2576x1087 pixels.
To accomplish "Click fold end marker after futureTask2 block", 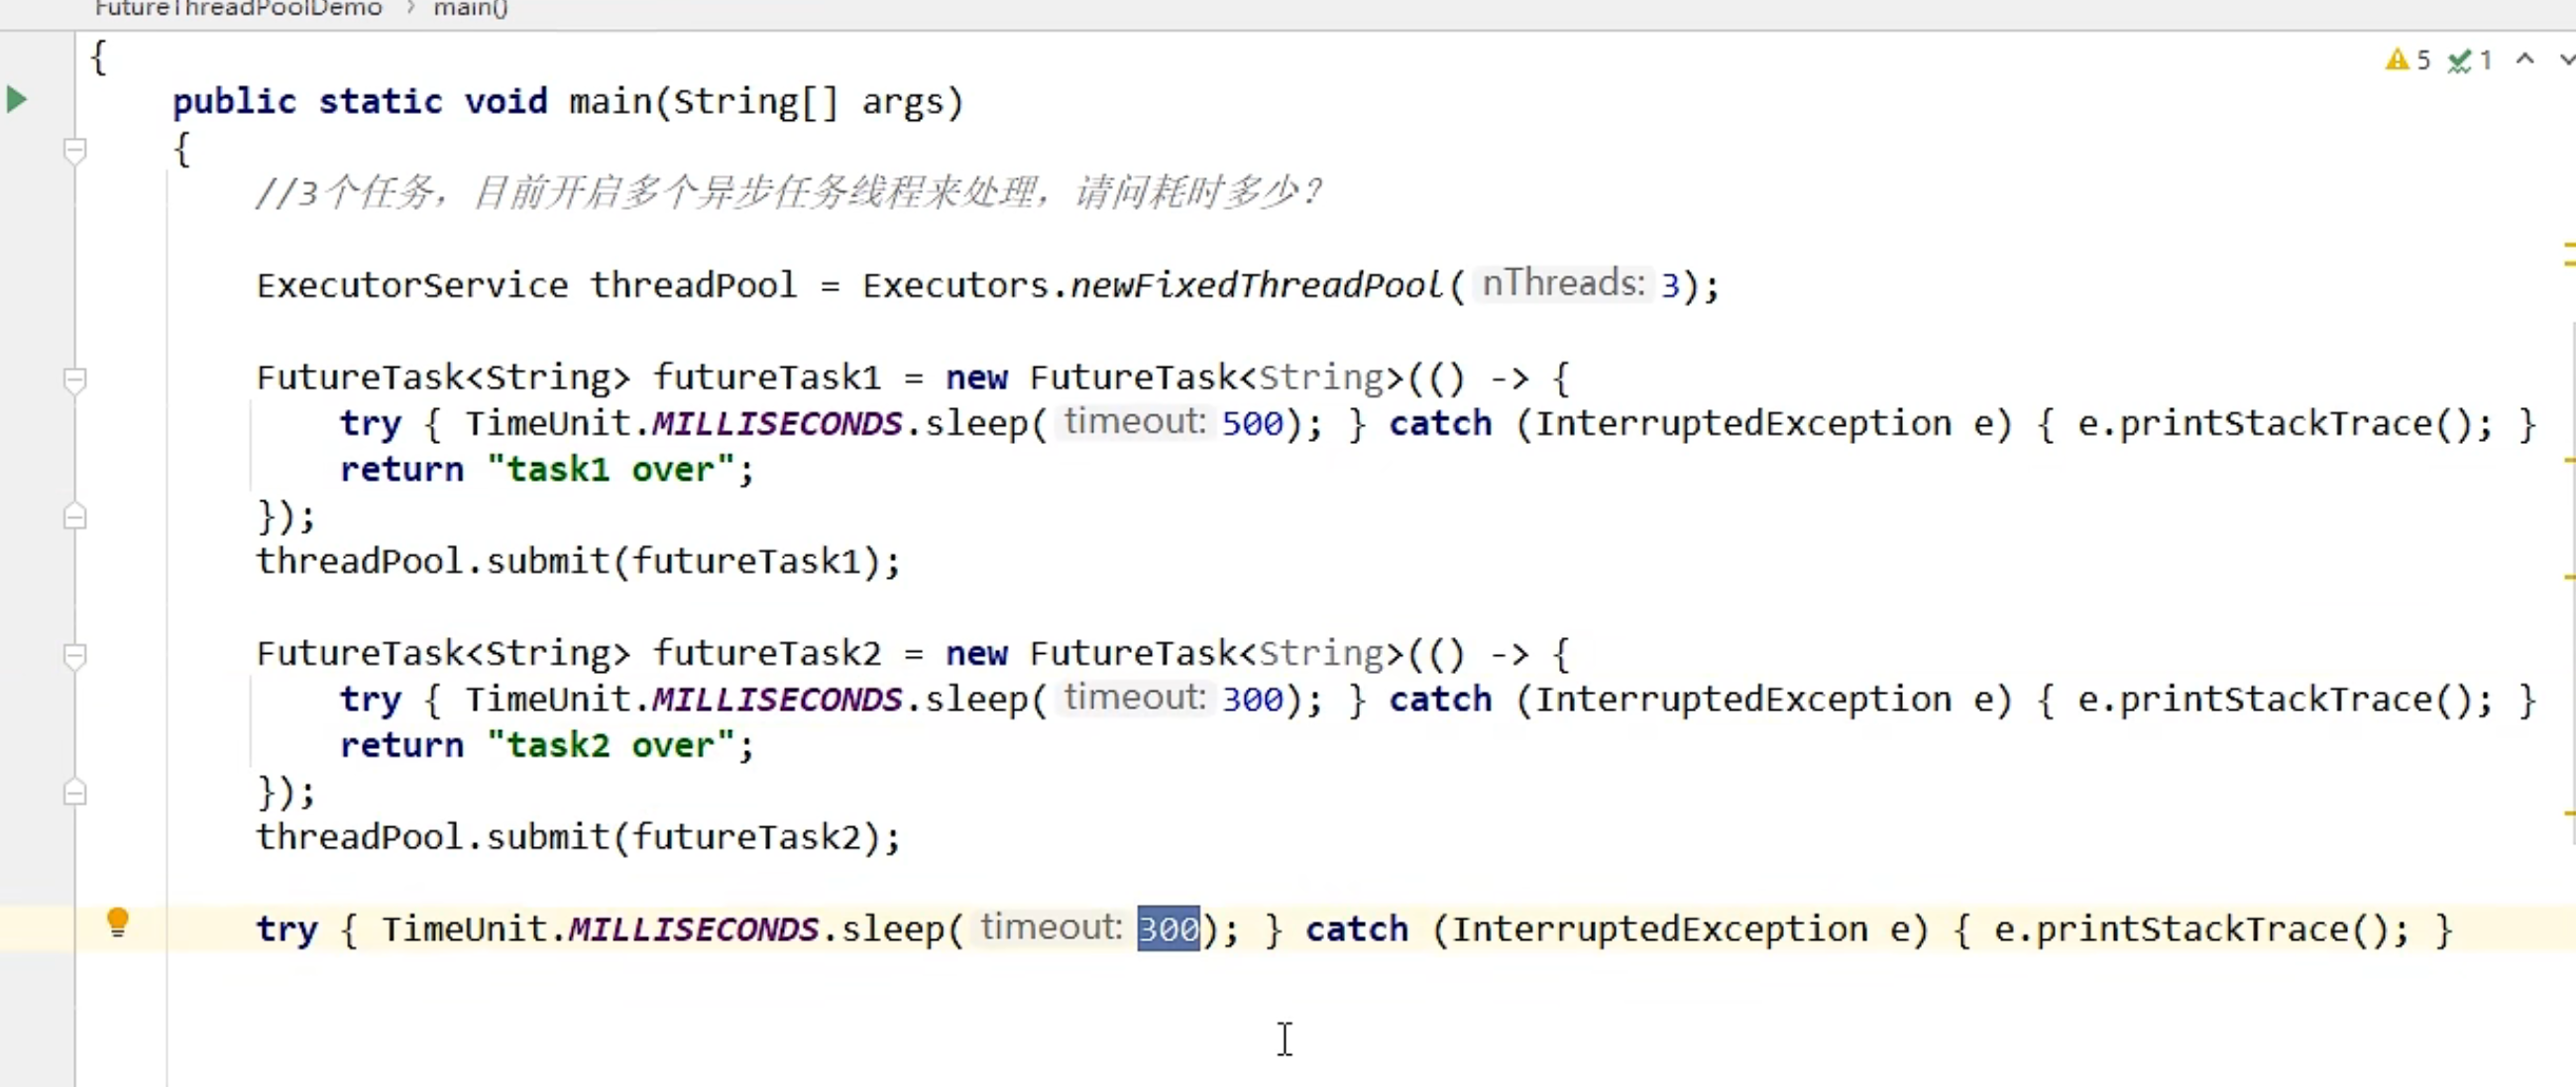I will click(75, 793).
